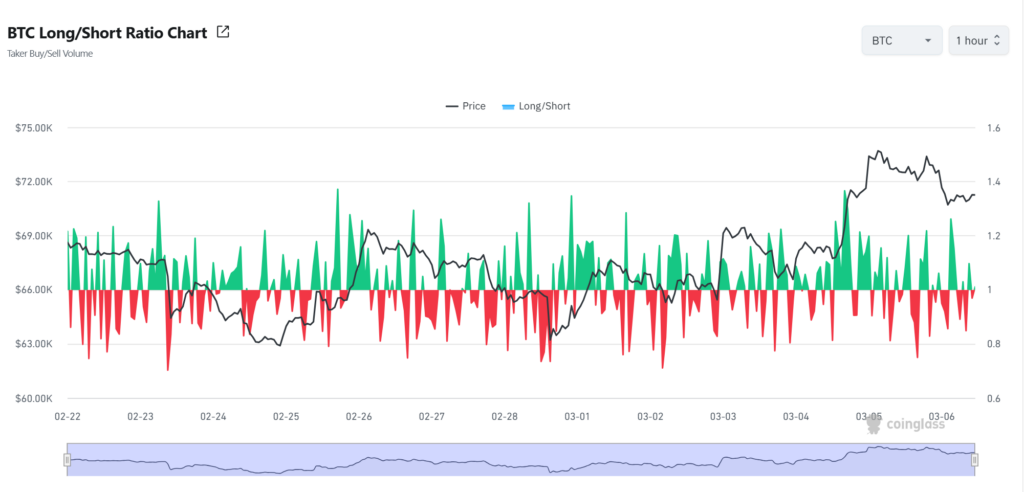Open the BTC coin selector dropdown
The width and height of the screenshot is (1024, 492).
[x=901, y=41]
